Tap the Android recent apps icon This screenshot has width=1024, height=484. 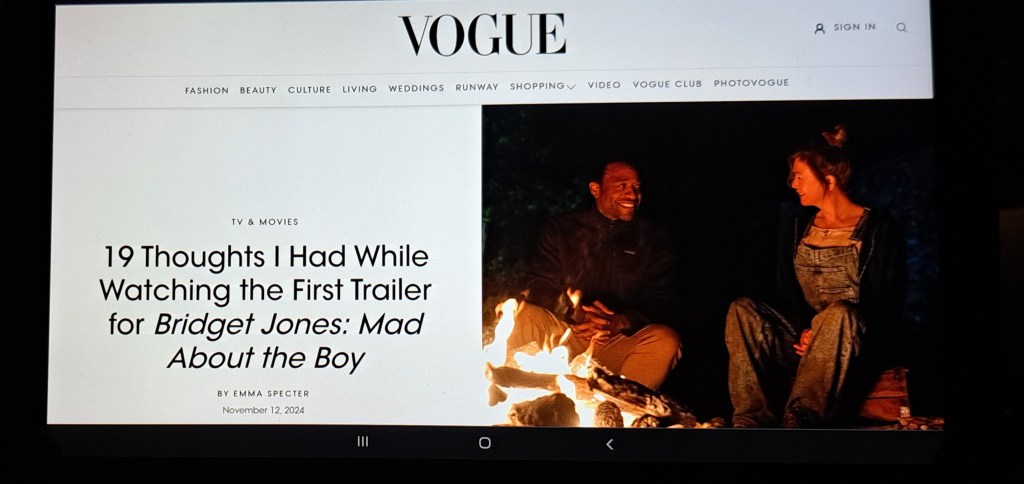coord(362,442)
